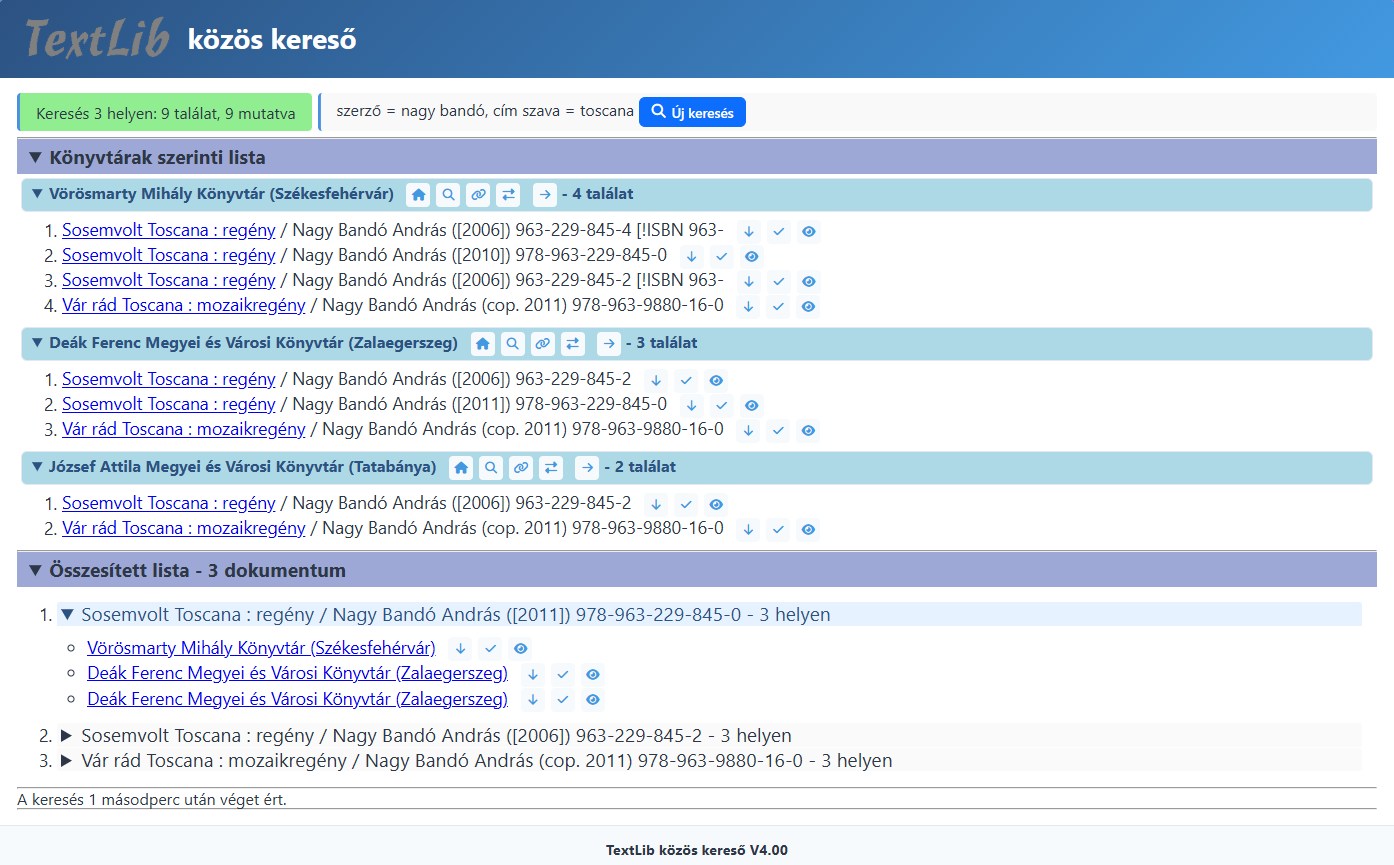Toggle eye icon for Zalaegerszeg's Vár rád Toscana

(x=809, y=430)
